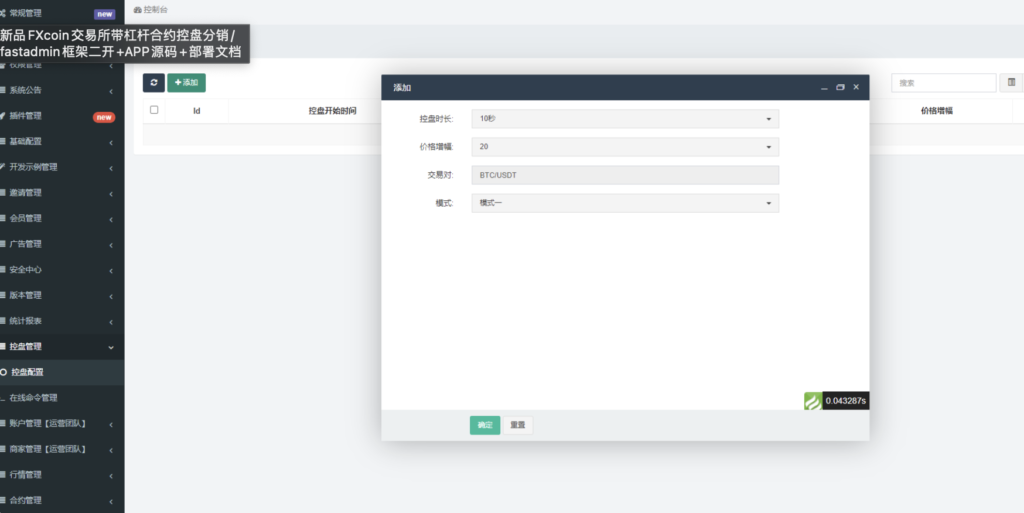This screenshot has width=1024, height=513.
Task: Open 在线命令管理 in the sidebar
Action: coord(40,398)
